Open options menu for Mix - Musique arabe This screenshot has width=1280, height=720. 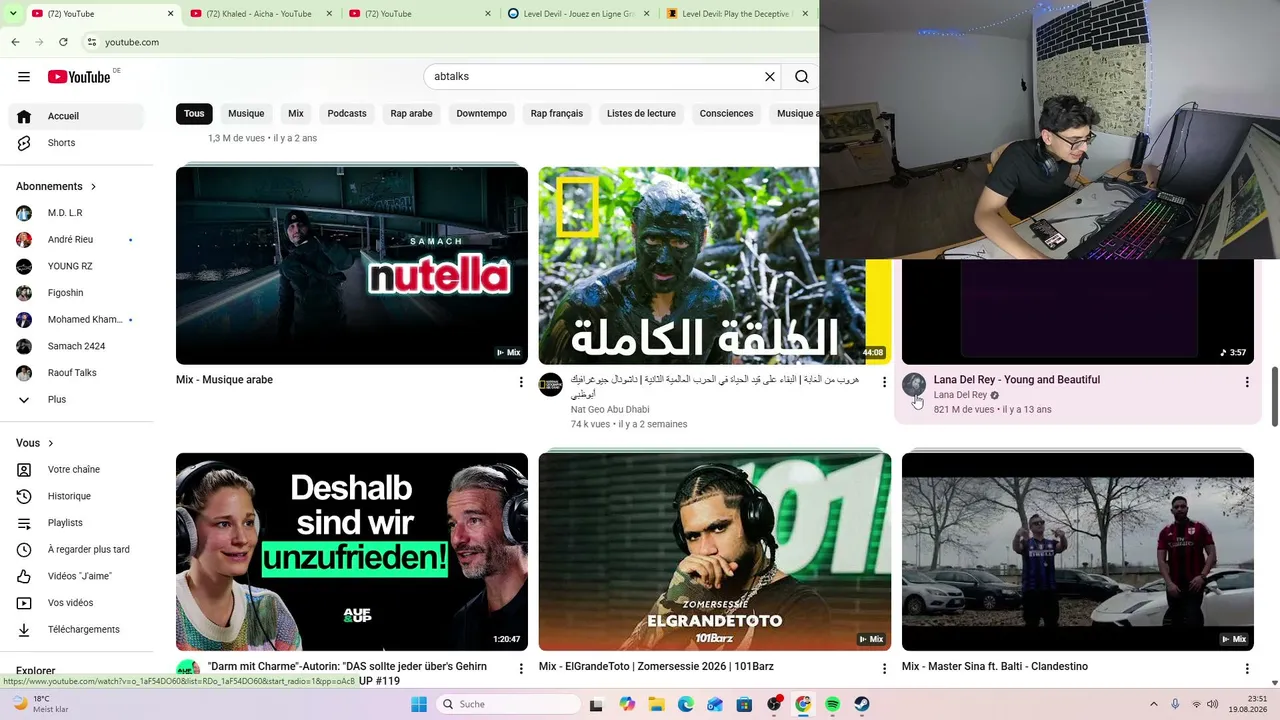pyautogui.click(x=521, y=382)
